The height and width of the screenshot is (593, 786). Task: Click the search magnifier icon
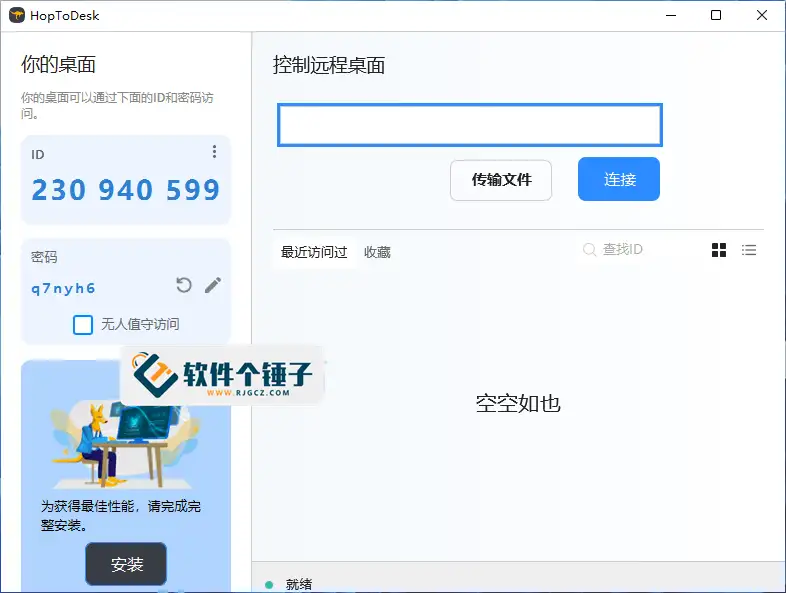pos(590,249)
